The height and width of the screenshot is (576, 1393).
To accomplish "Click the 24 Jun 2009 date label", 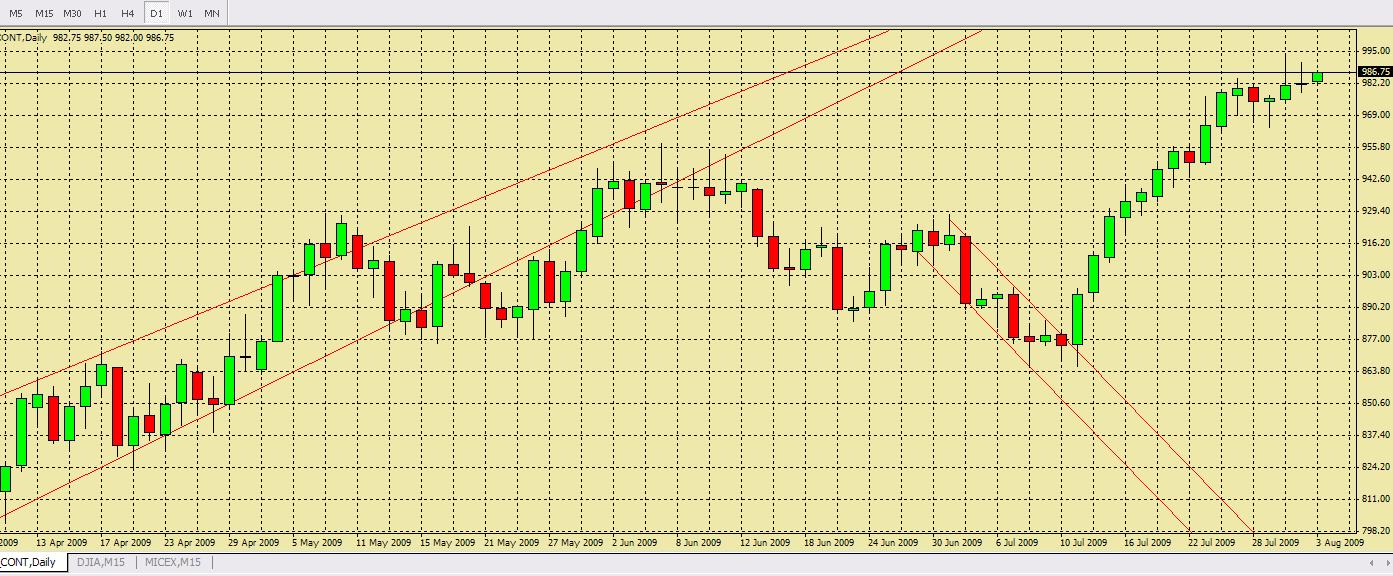I will [893, 543].
